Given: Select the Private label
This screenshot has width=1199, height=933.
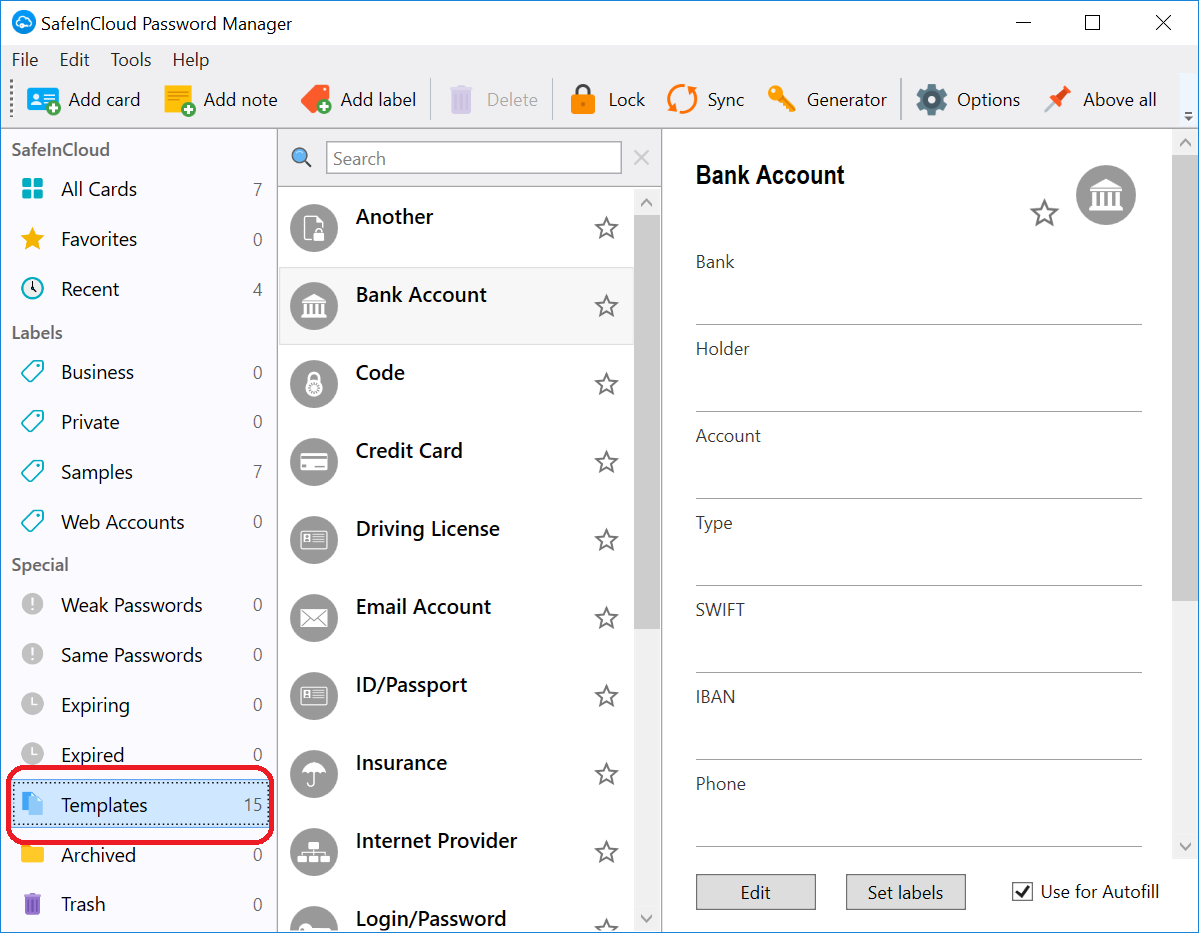Looking at the screenshot, I should (141, 421).
